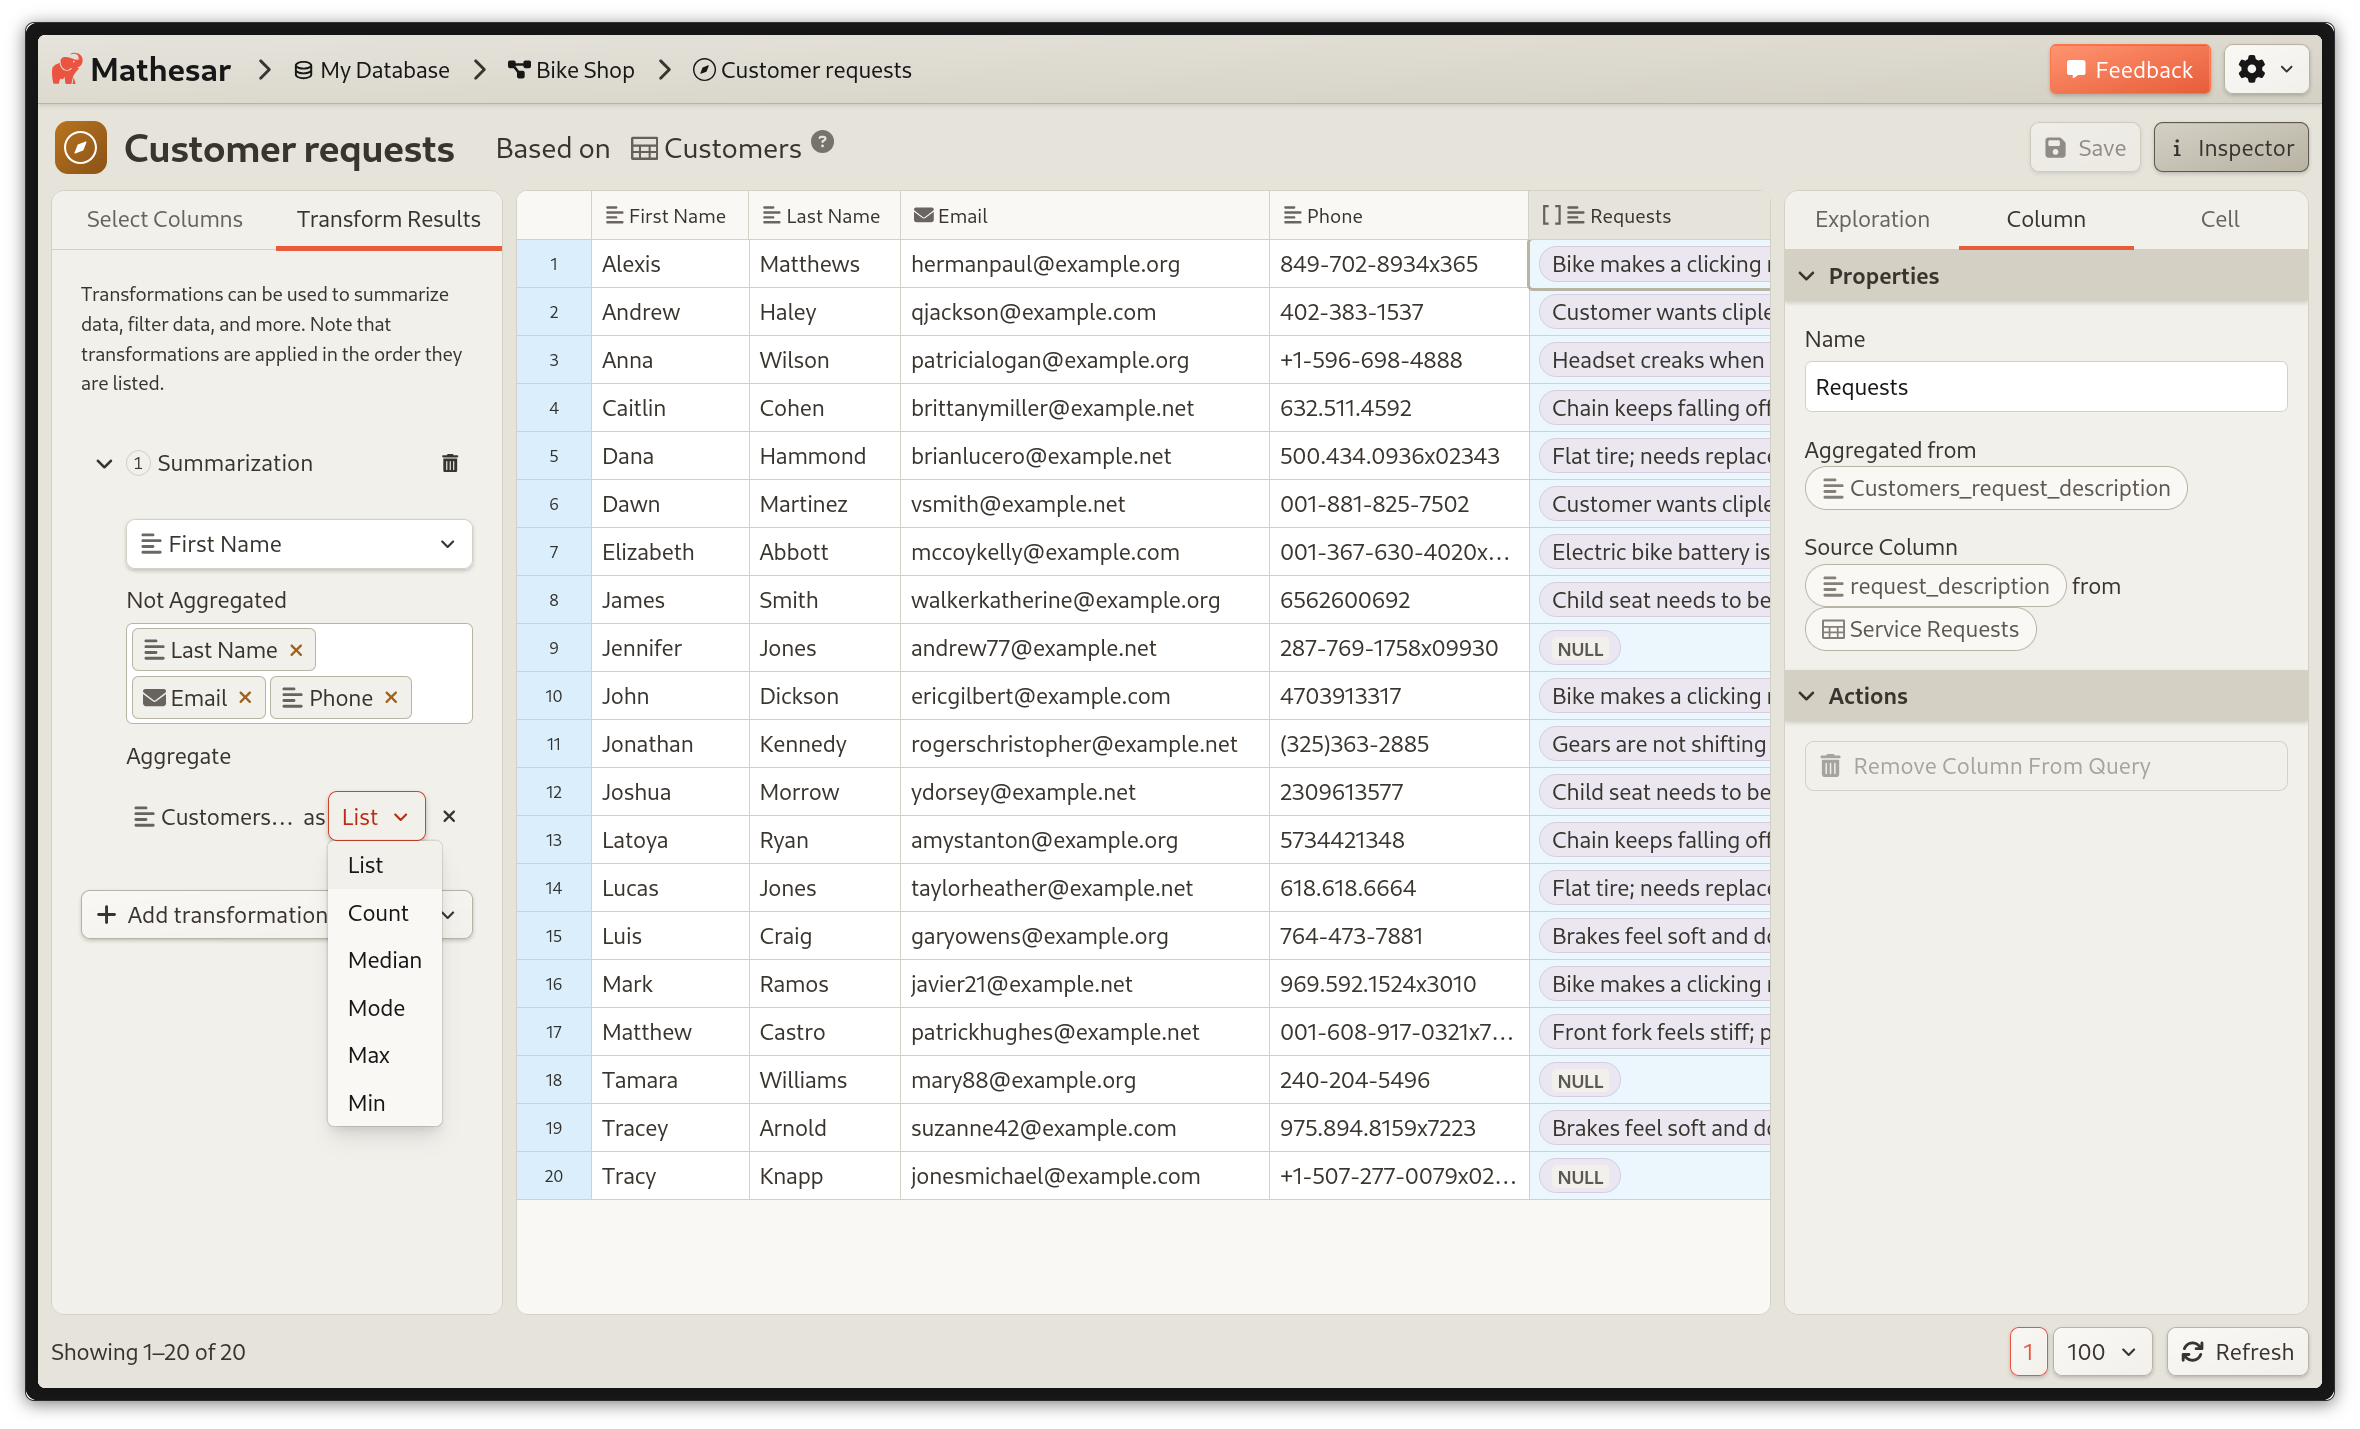
Task: Click Front fork feels stiff request cell
Action: (x=1649, y=1032)
